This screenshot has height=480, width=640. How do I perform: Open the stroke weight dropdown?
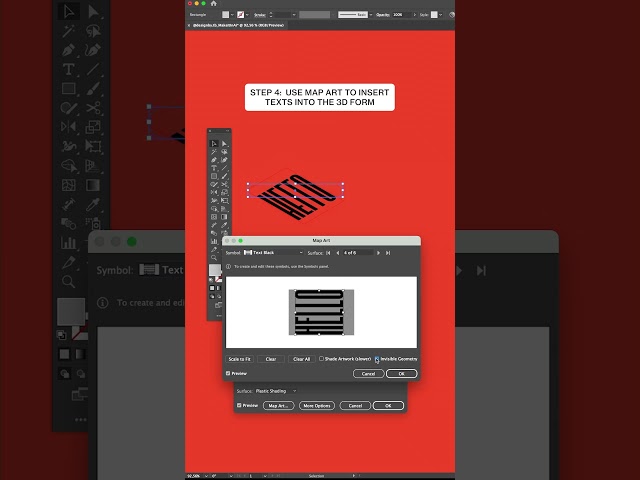293,15
